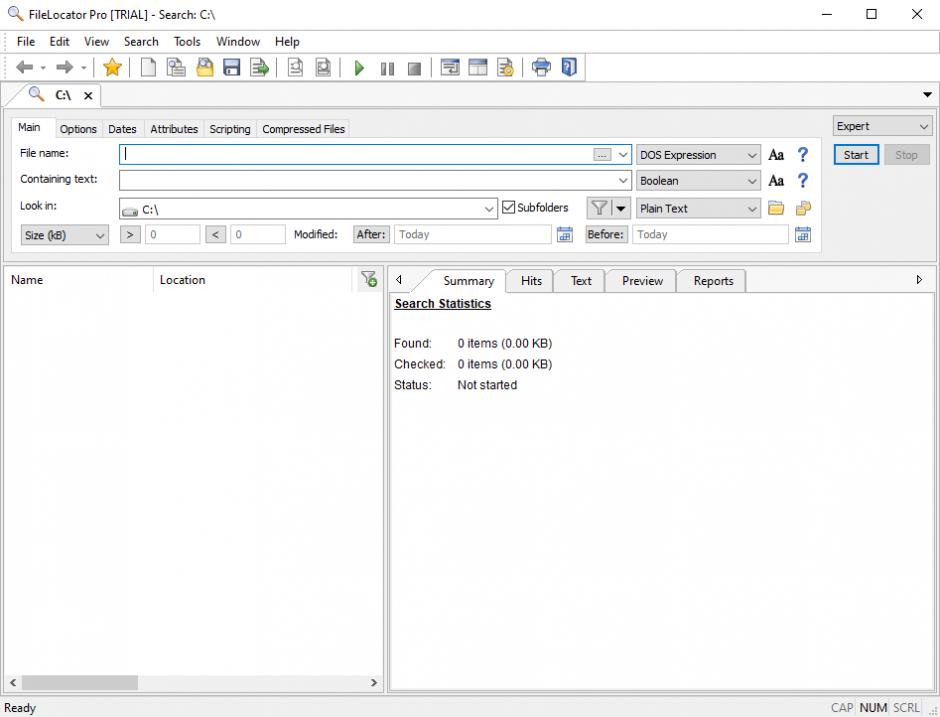This screenshot has width=940, height=717.
Task: Click the Back navigation arrow in toolbar
Action: [x=25, y=67]
